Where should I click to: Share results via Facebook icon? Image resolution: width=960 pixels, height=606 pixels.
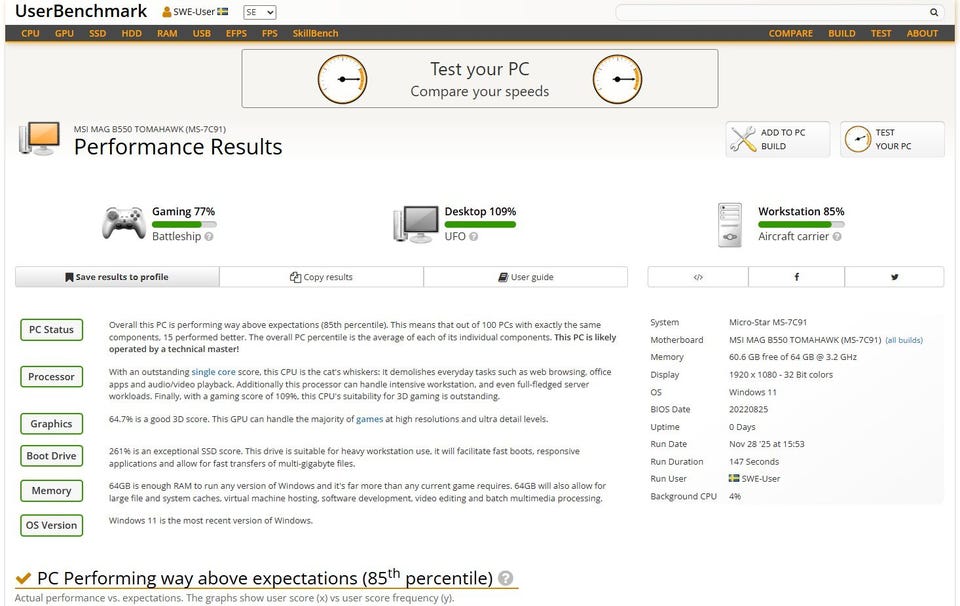click(796, 277)
